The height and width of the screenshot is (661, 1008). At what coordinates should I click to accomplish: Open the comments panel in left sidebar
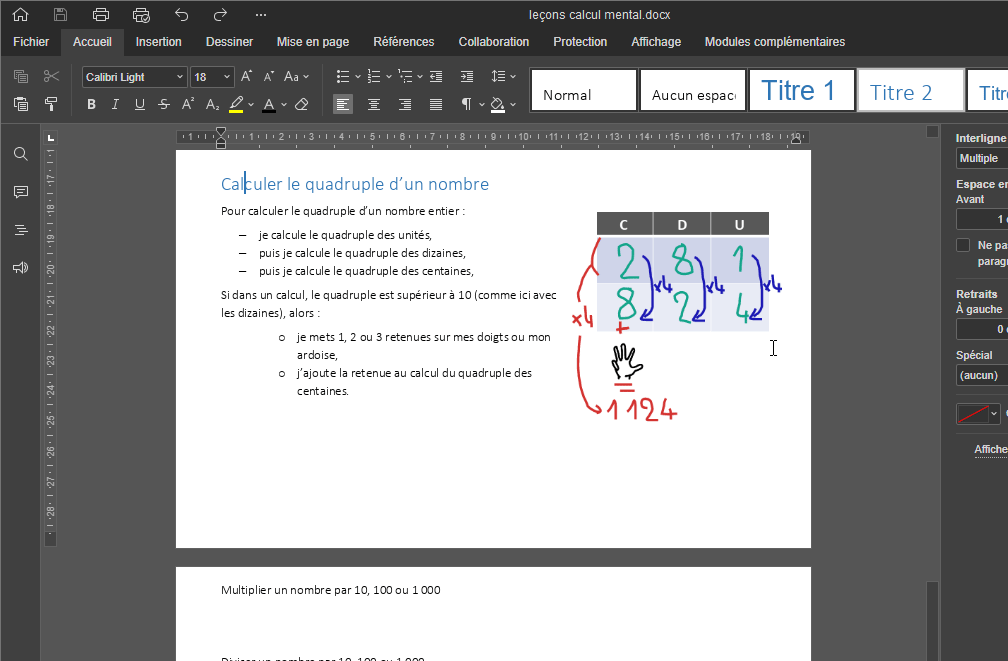pyautogui.click(x=21, y=192)
